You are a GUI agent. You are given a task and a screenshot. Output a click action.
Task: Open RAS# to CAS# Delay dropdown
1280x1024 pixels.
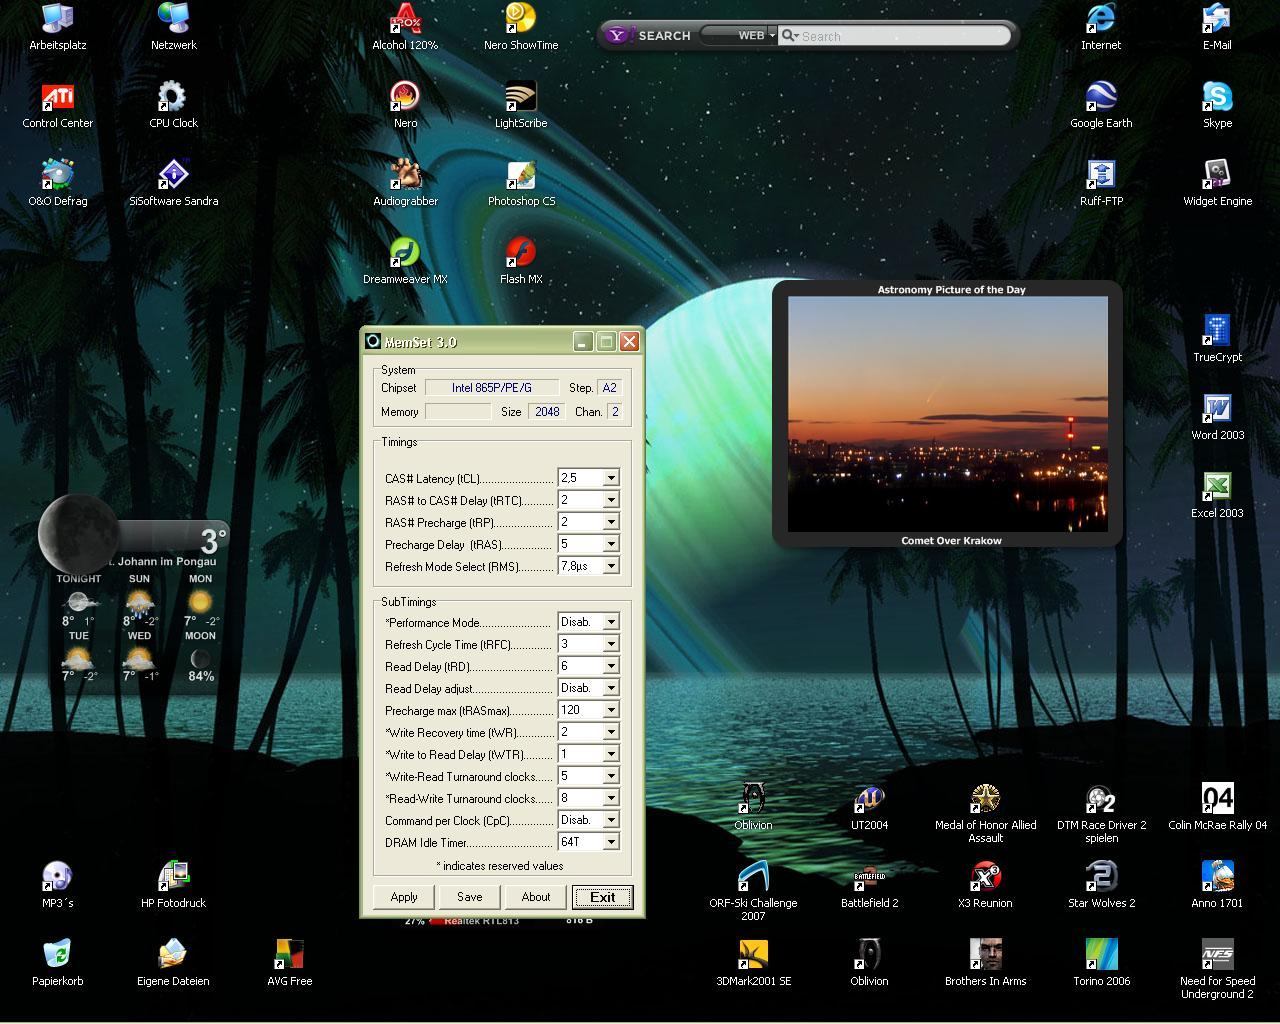pos(611,500)
